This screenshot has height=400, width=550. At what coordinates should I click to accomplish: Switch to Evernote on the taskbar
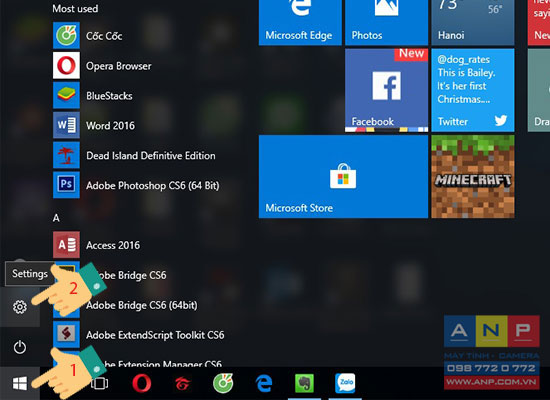(304, 383)
